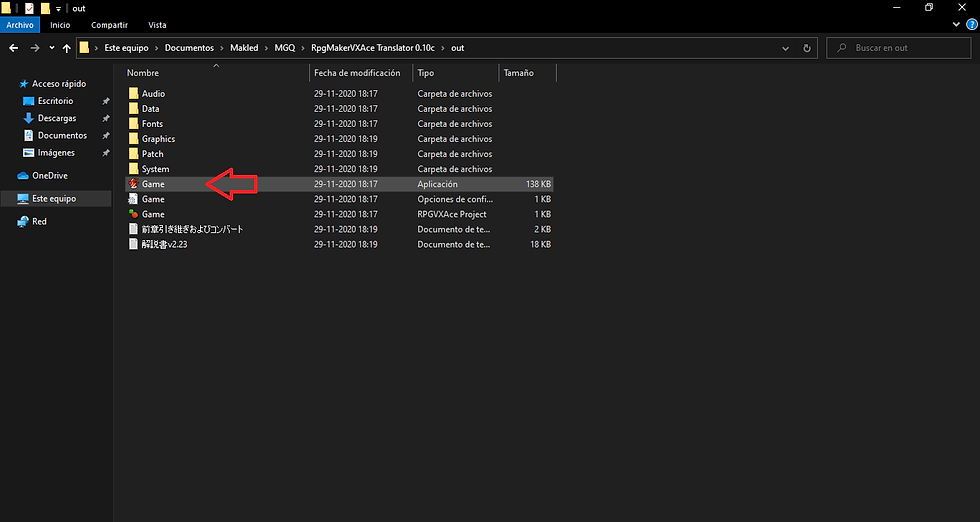Screen dimensions: 980x522
Task: Click the new folder icon in title bar
Action: [x=45, y=8]
